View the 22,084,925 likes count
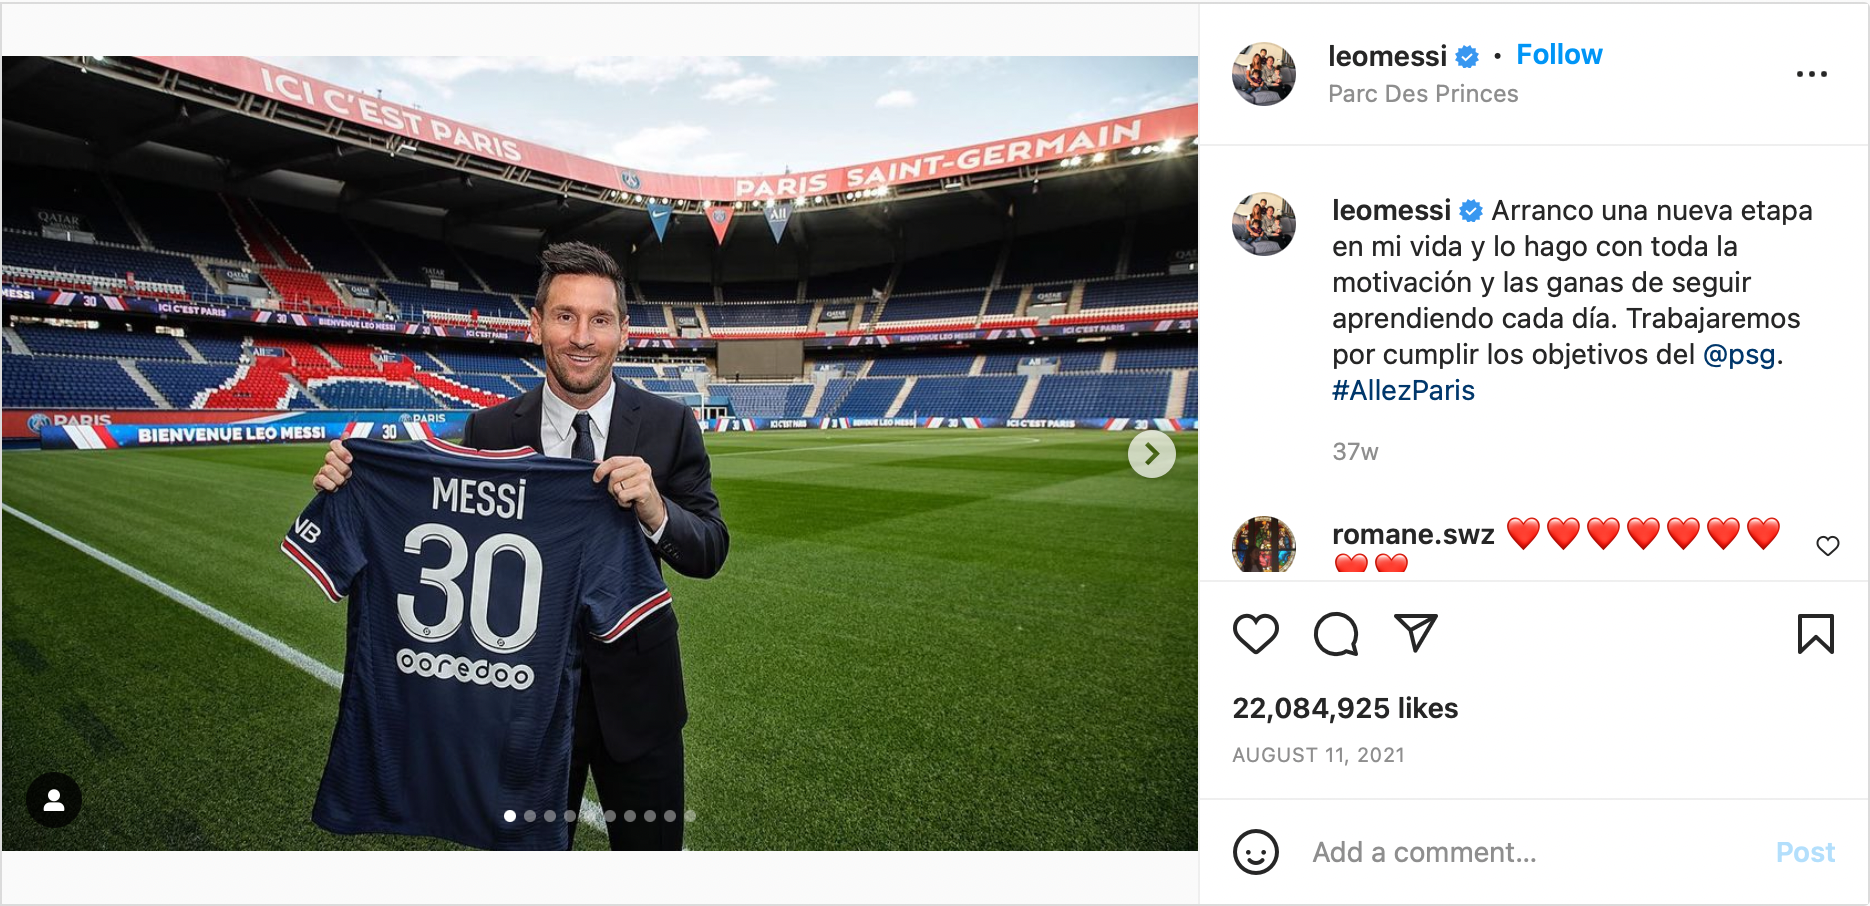This screenshot has width=1870, height=906. pos(1344,708)
